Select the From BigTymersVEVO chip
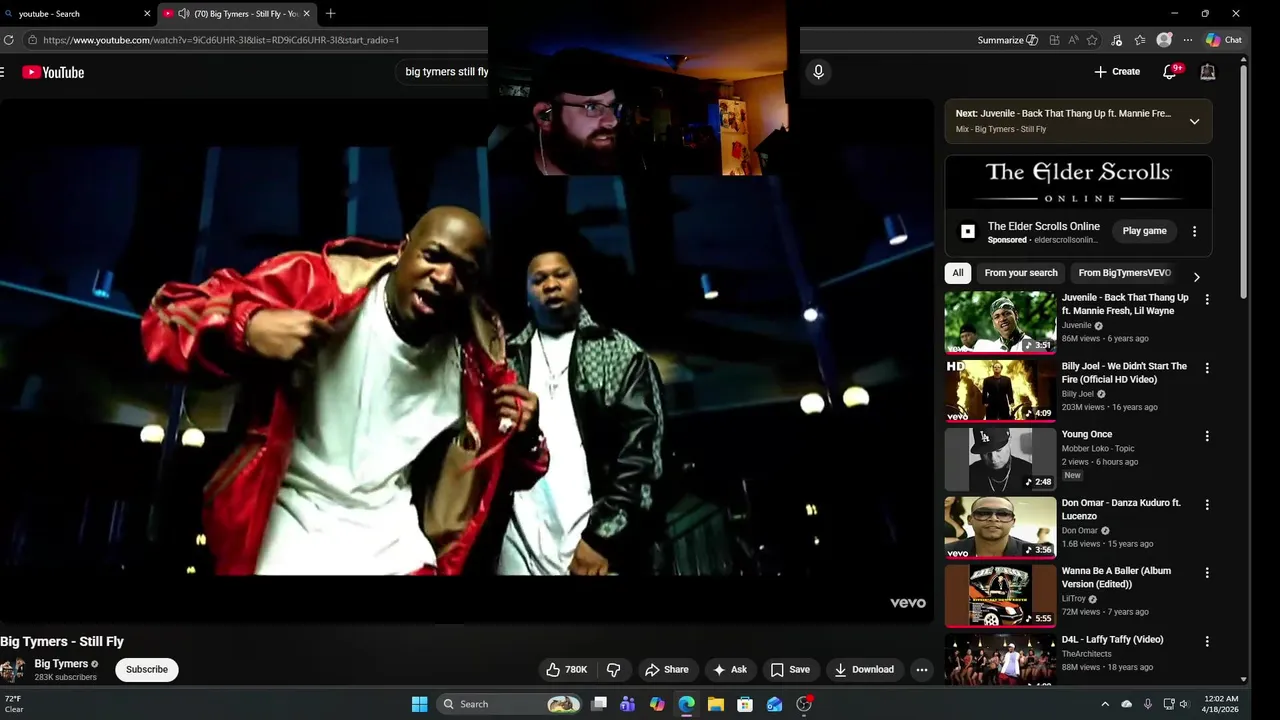 [1125, 273]
